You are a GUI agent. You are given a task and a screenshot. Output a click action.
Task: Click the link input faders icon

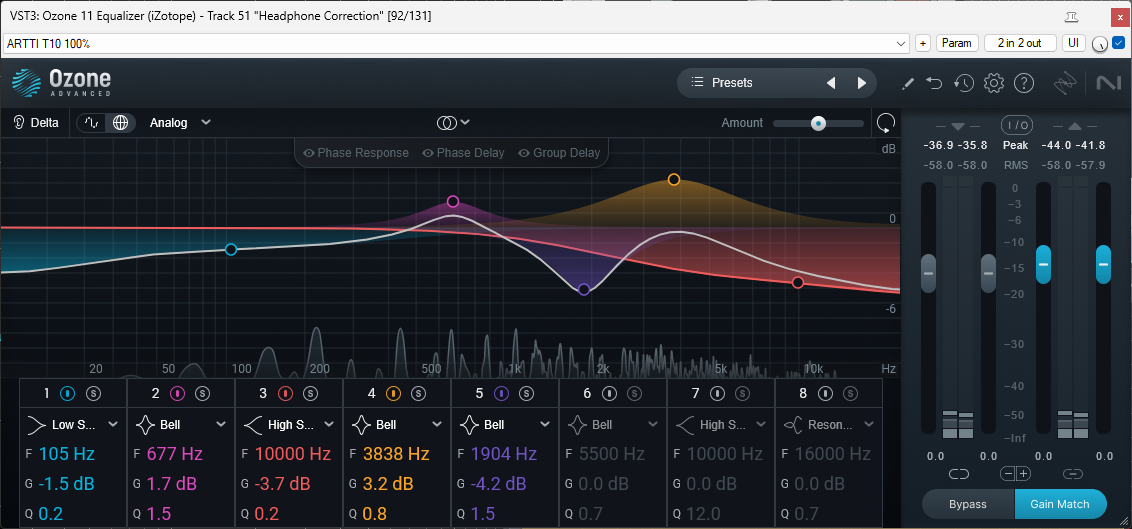[x=958, y=474]
